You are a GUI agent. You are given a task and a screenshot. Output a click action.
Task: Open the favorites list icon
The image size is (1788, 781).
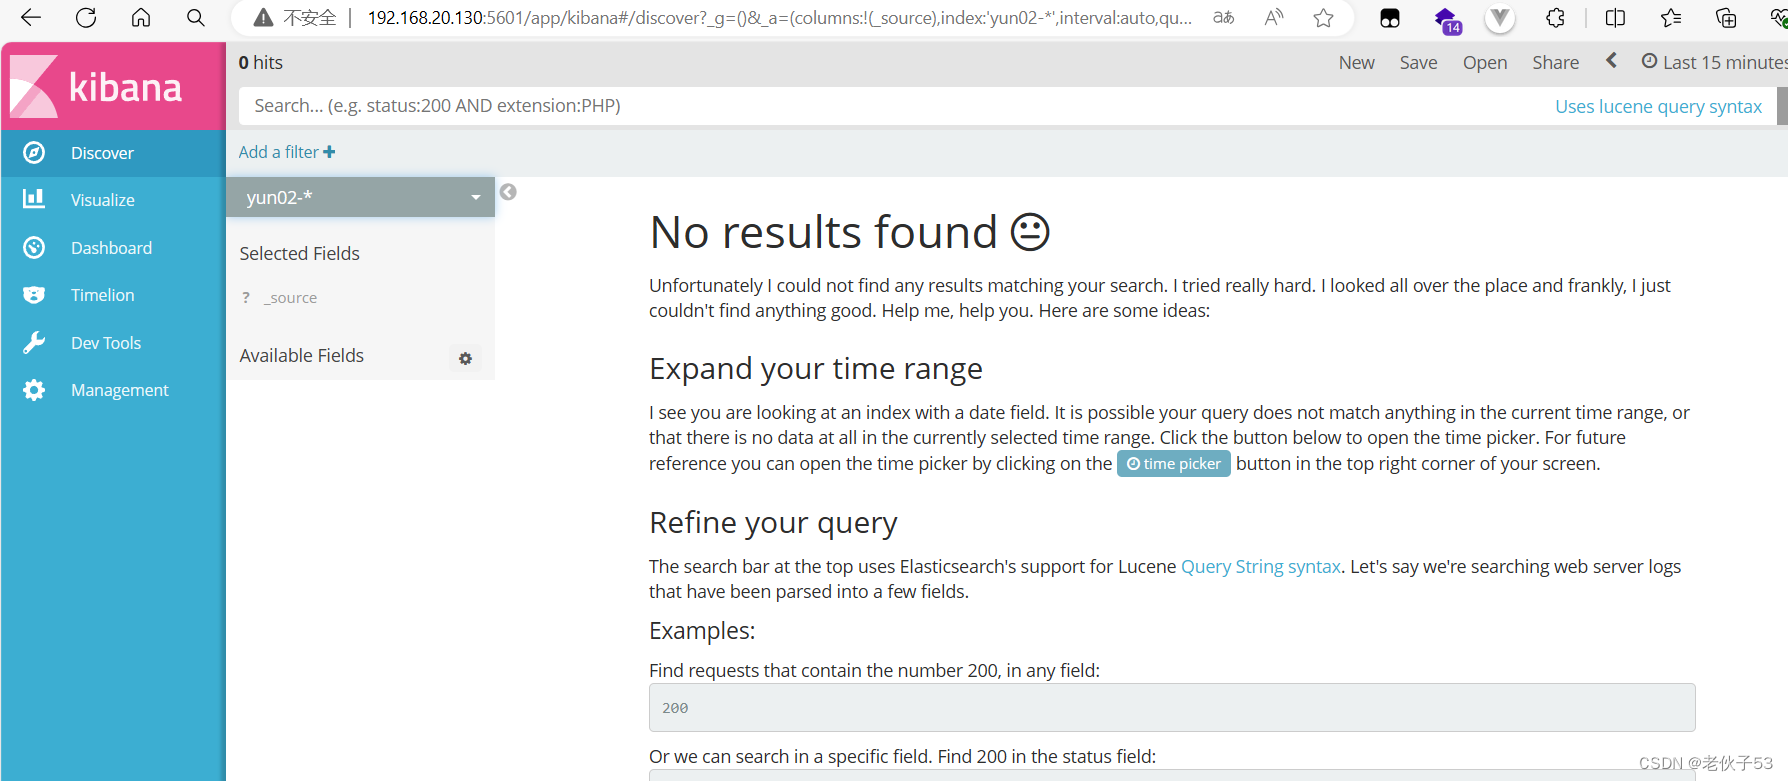tap(1670, 18)
